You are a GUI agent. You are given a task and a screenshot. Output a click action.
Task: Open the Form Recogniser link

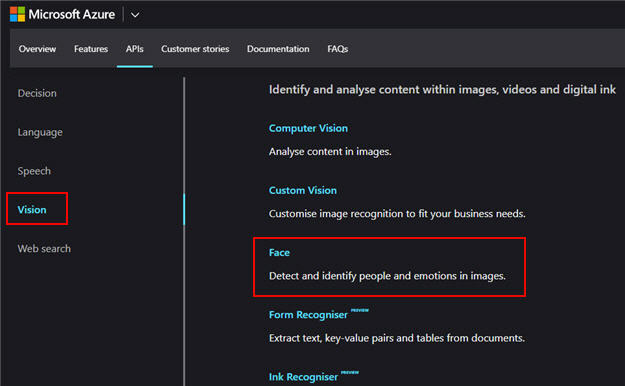tap(308, 315)
